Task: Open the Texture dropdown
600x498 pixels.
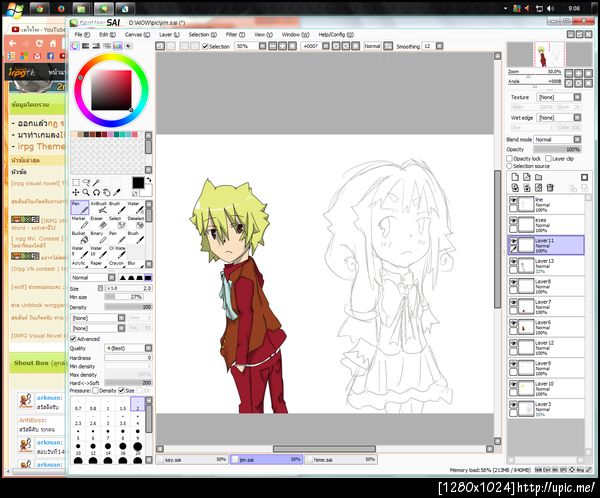Action: pos(577,97)
